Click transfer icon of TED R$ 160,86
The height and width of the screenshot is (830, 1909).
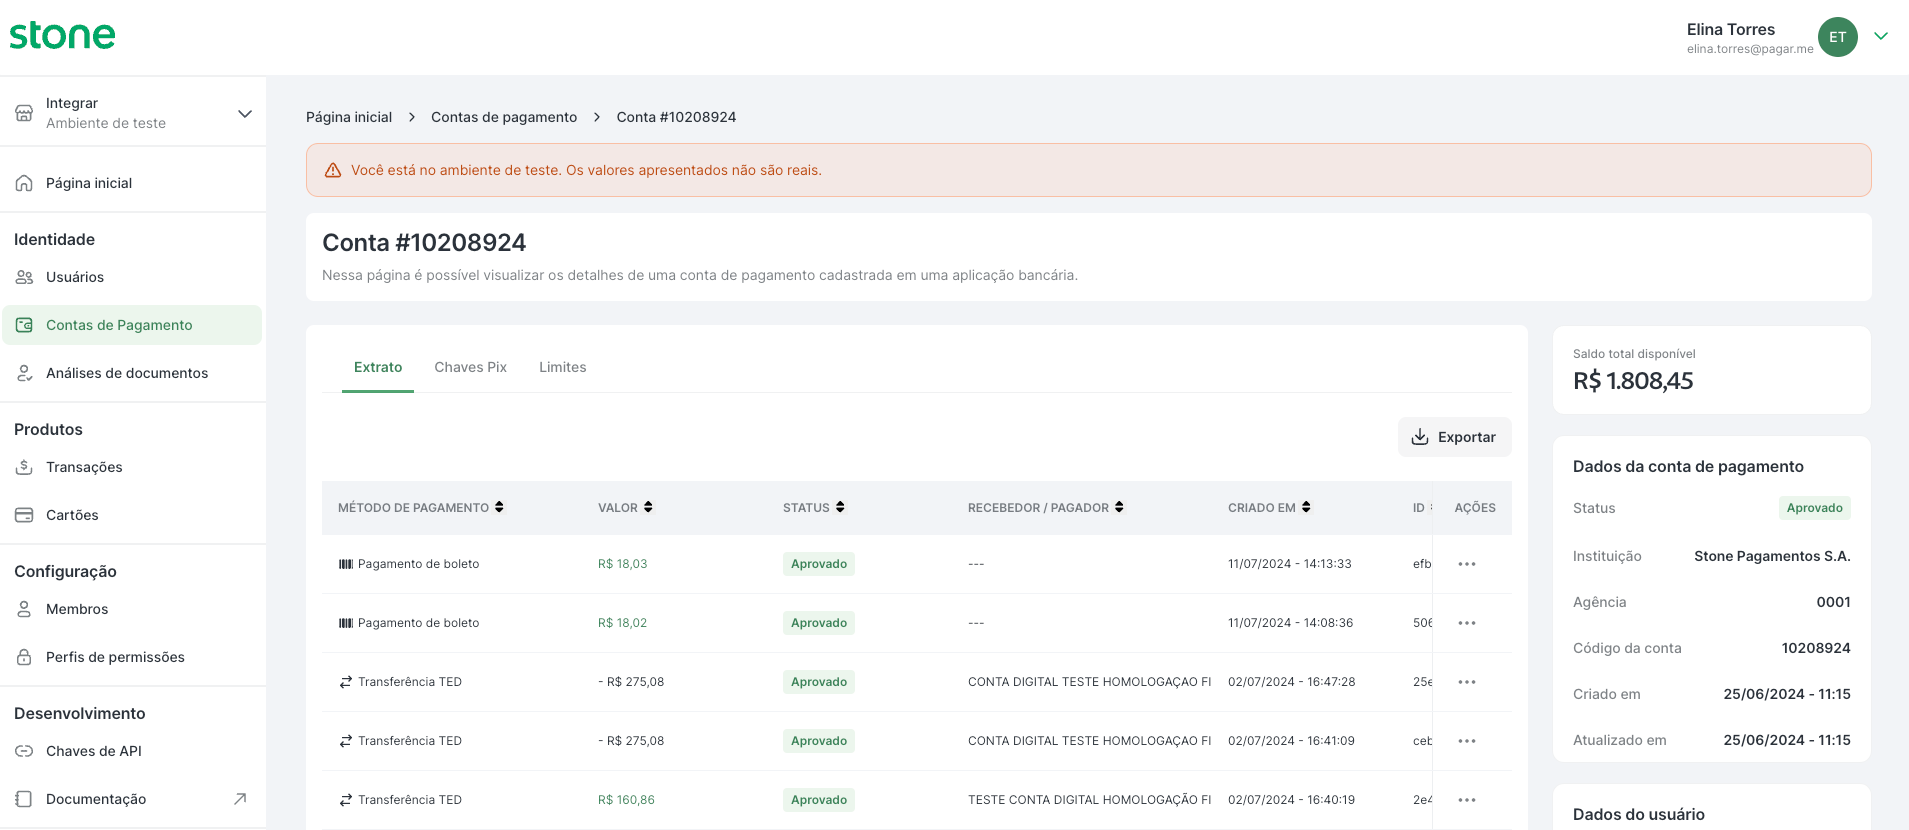coord(346,800)
